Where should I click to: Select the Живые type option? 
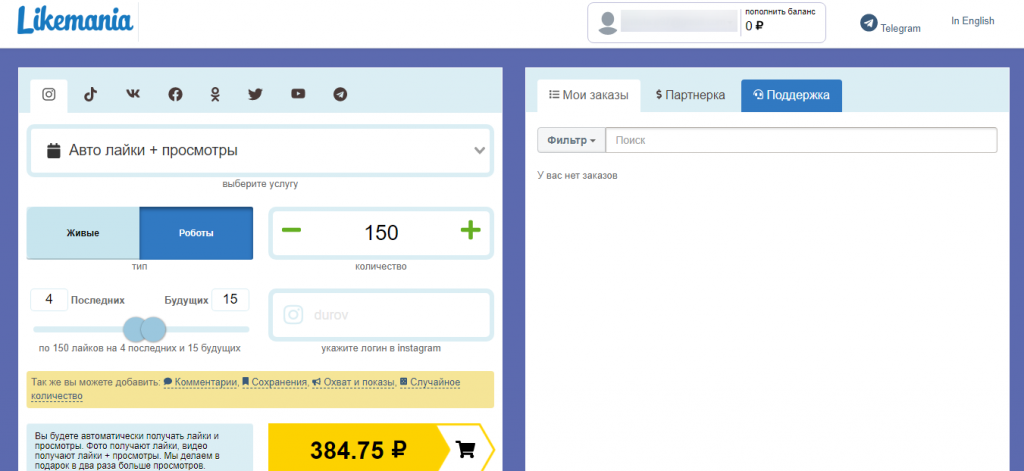(83, 233)
